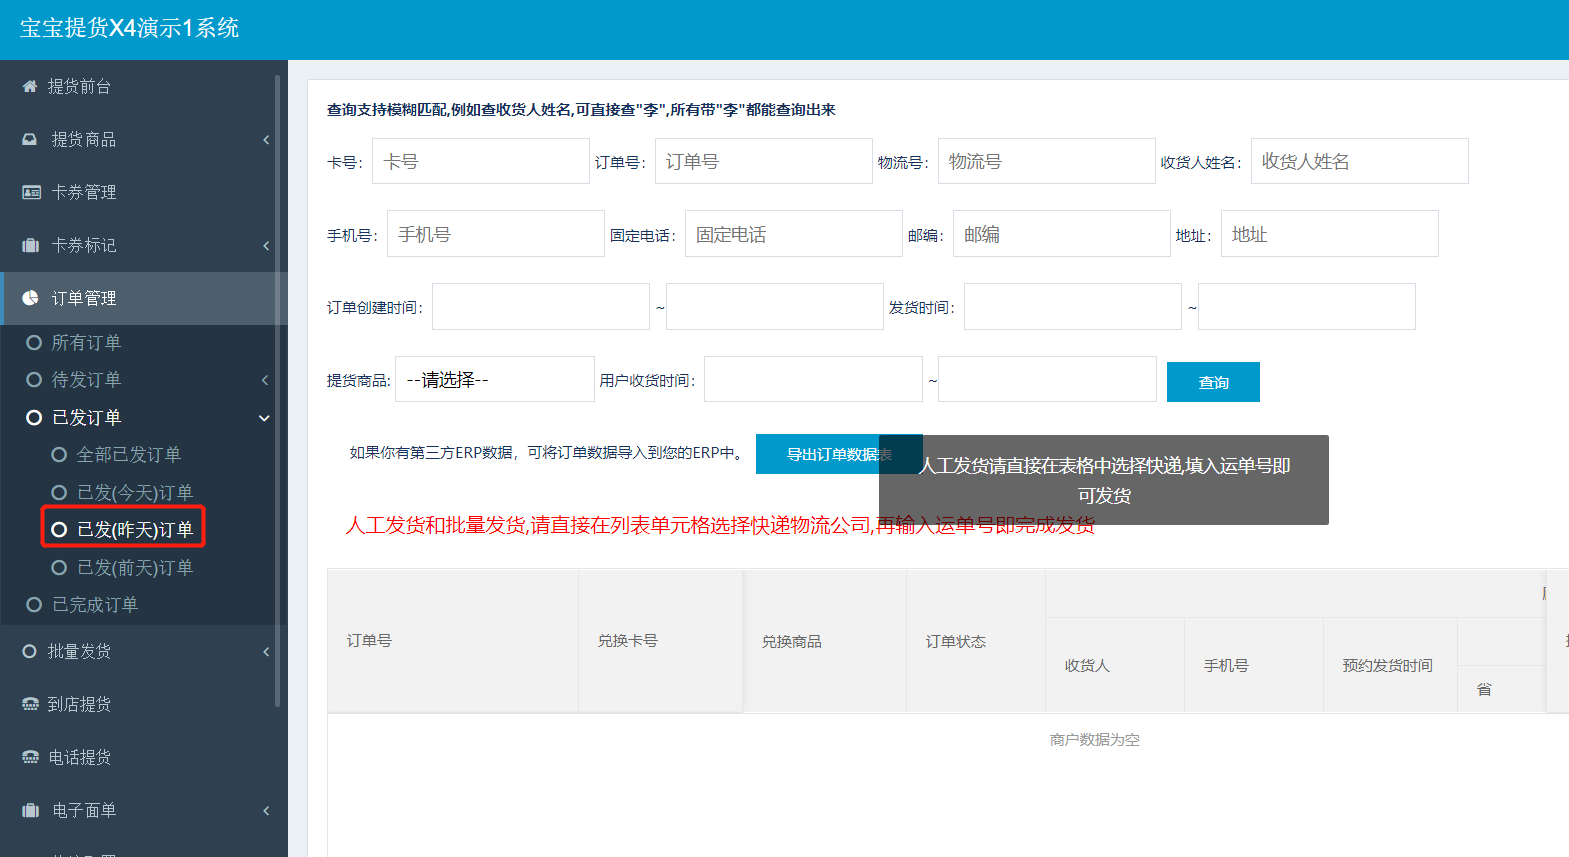Click the blue 查询 button
The image size is (1569, 857).
click(x=1212, y=382)
